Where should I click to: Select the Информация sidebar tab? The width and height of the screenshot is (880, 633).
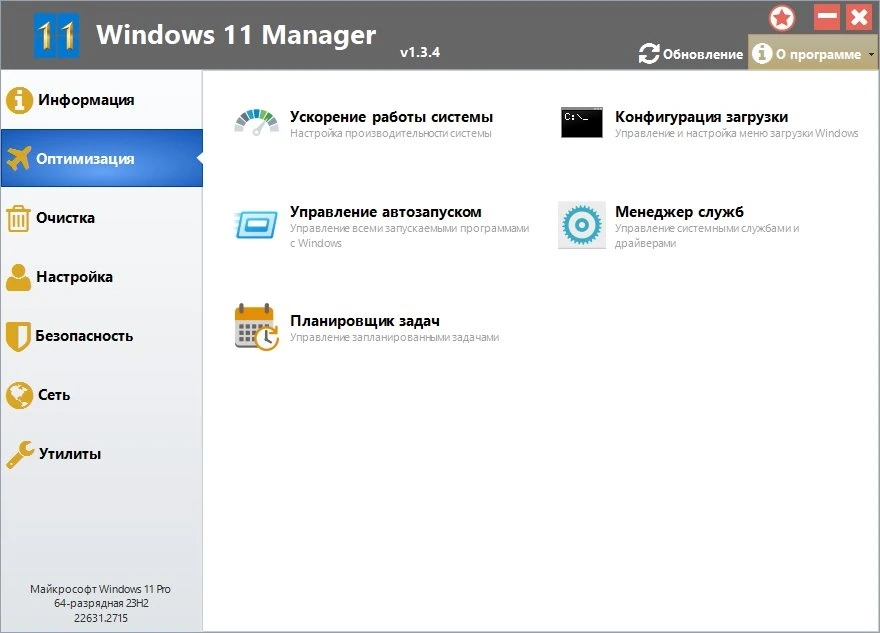pyautogui.click(x=102, y=100)
